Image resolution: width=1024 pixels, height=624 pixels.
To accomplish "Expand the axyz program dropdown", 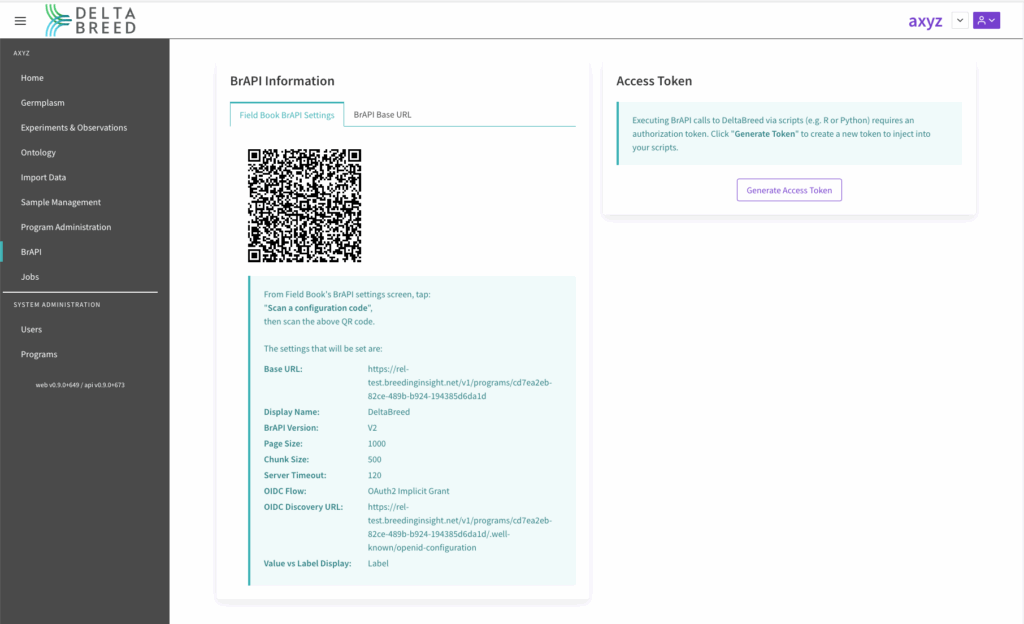I will click(x=959, y=20).
